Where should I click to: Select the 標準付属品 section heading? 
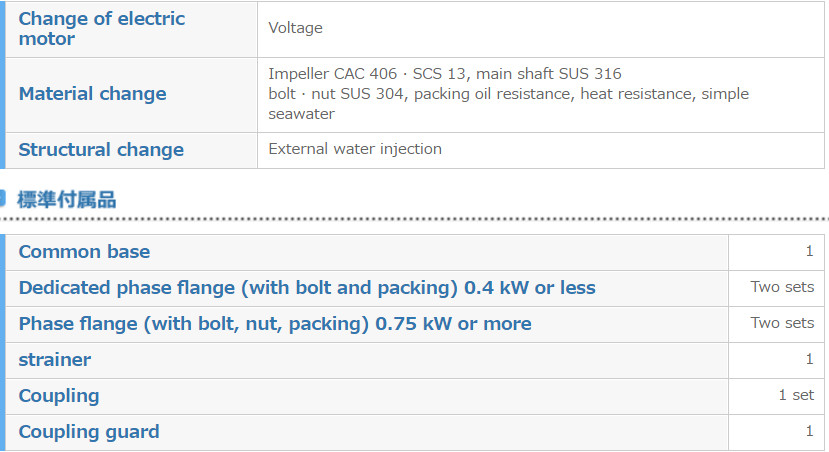point(67,200)
